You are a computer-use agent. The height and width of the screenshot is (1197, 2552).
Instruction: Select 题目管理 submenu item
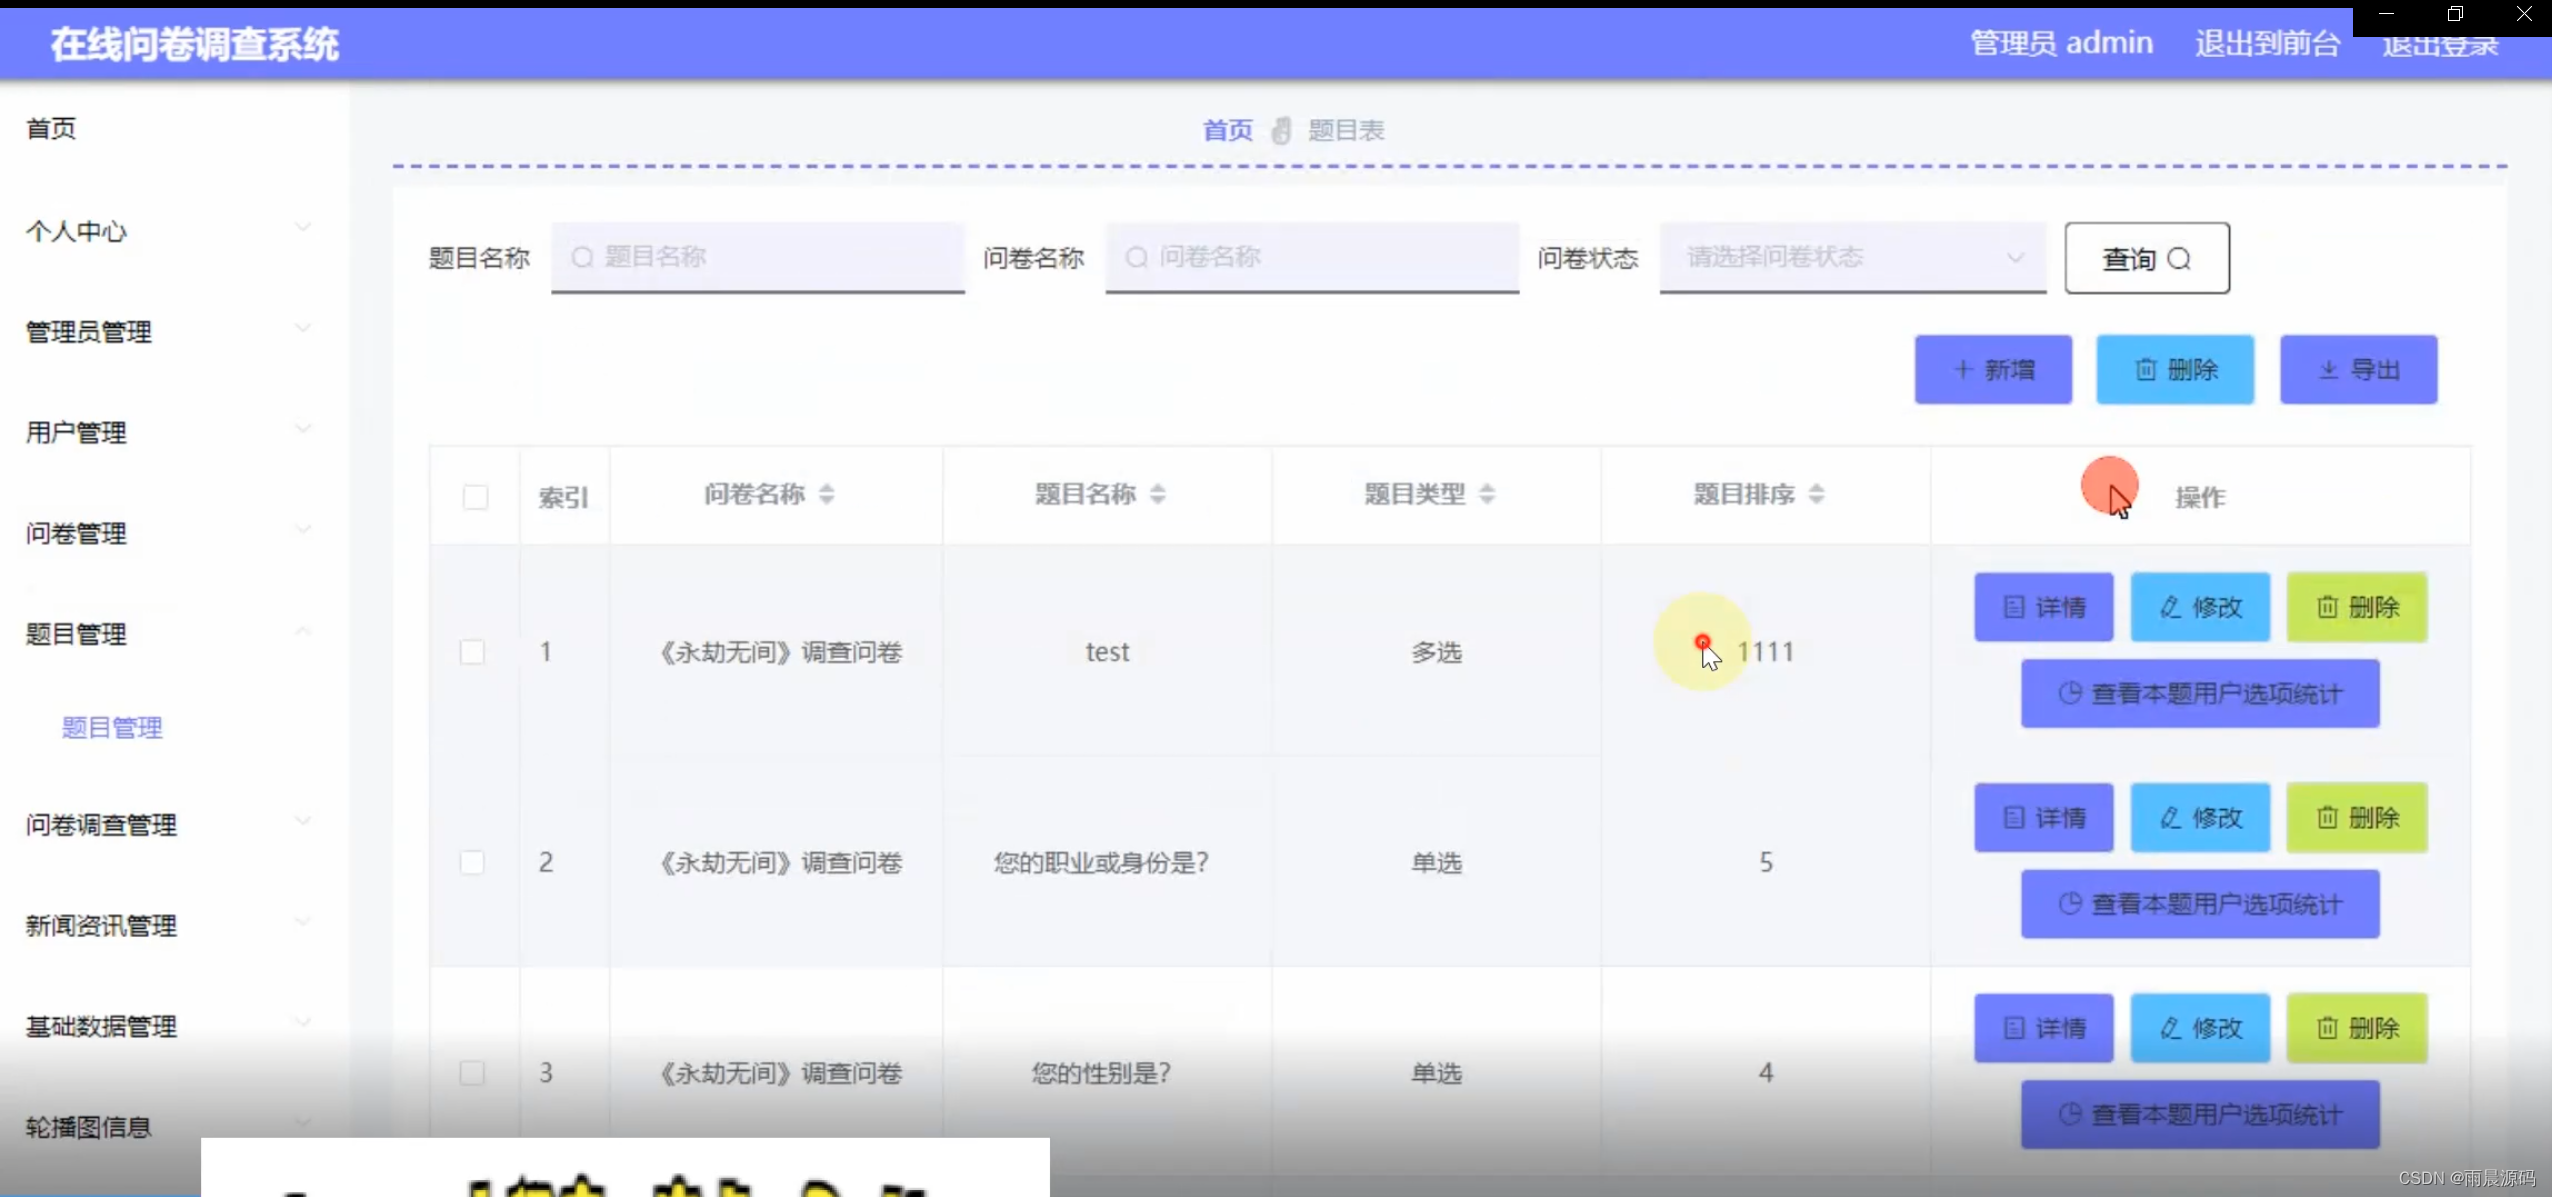[112, 728]
